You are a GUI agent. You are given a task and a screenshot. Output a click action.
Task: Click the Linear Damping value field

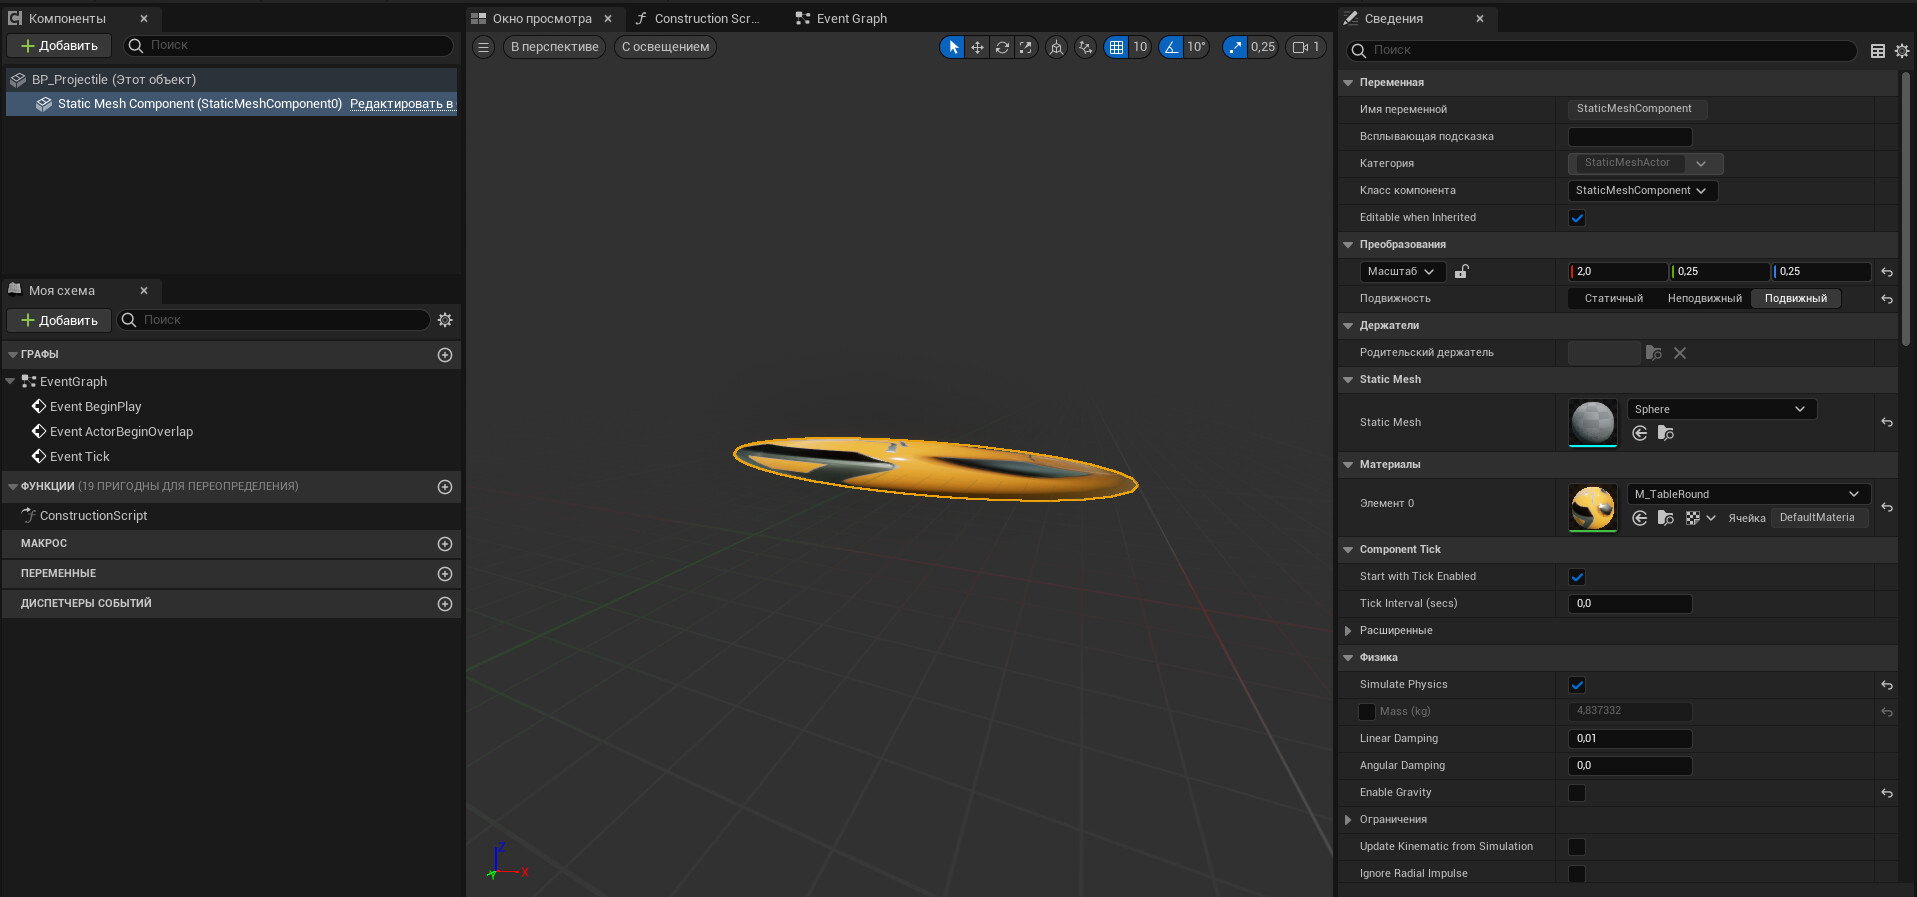point(1629,739)
